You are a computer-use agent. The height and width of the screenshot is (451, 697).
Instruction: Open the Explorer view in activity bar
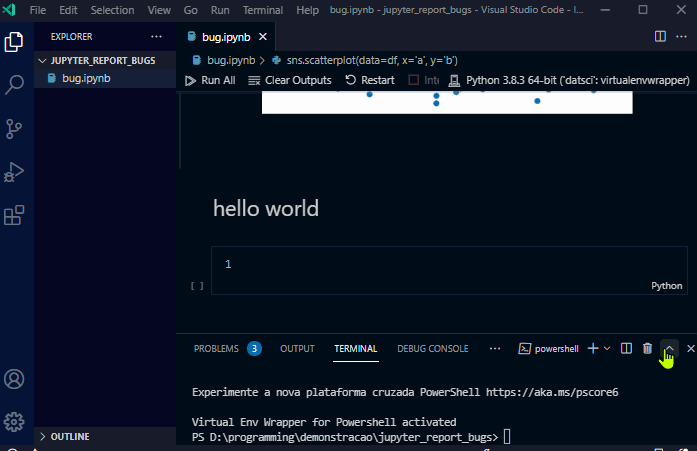point(14,42)
